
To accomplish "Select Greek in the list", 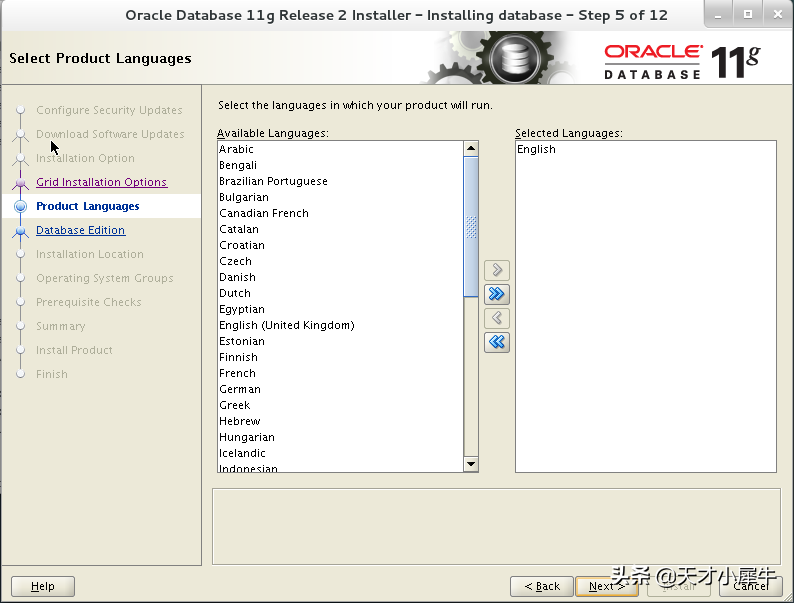I will click(340, 405).
